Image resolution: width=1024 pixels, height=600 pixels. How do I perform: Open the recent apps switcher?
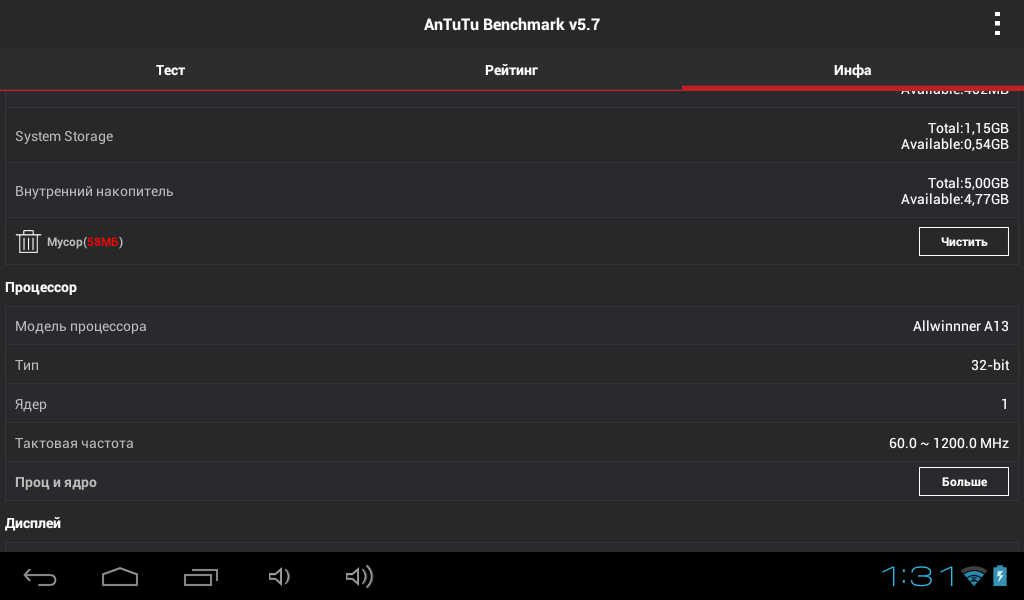pyautogui.click(x=200, y=576)
